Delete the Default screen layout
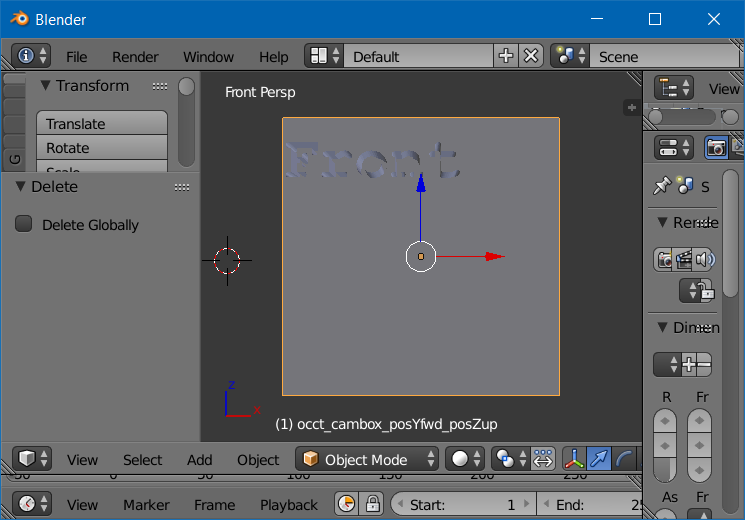 point(531,56)
